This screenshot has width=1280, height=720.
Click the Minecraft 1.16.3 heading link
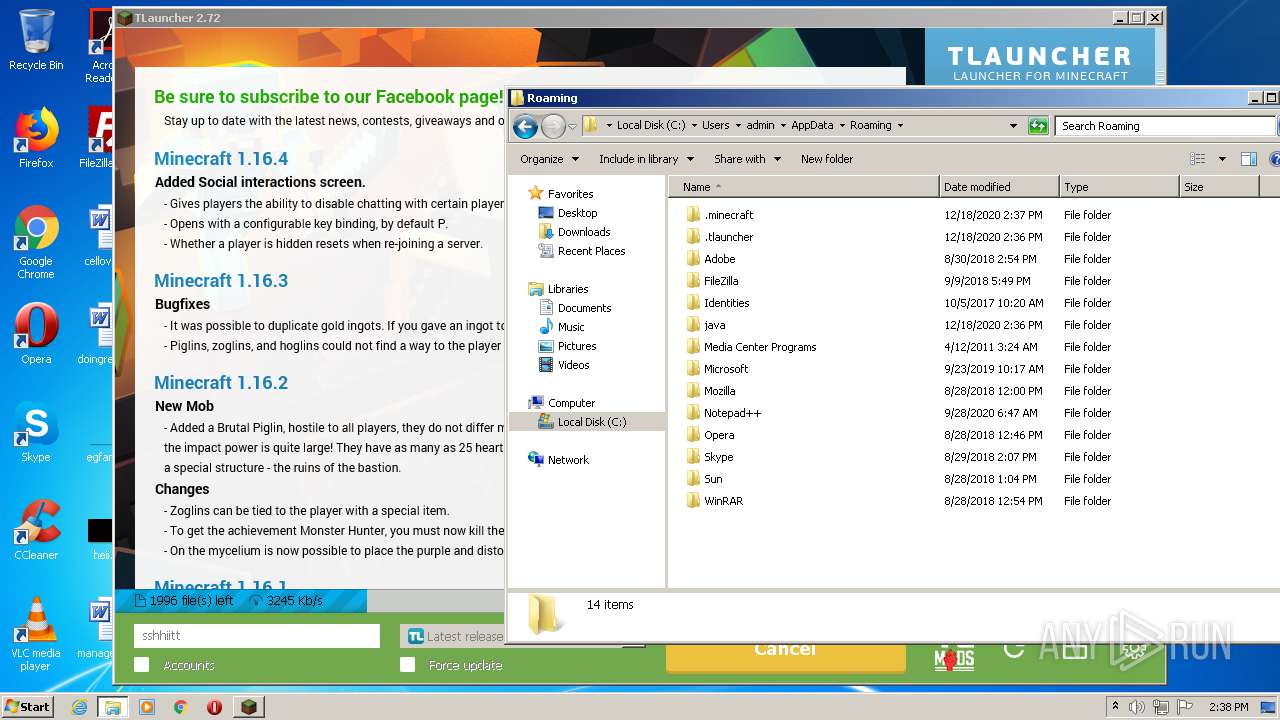point(221,281)
